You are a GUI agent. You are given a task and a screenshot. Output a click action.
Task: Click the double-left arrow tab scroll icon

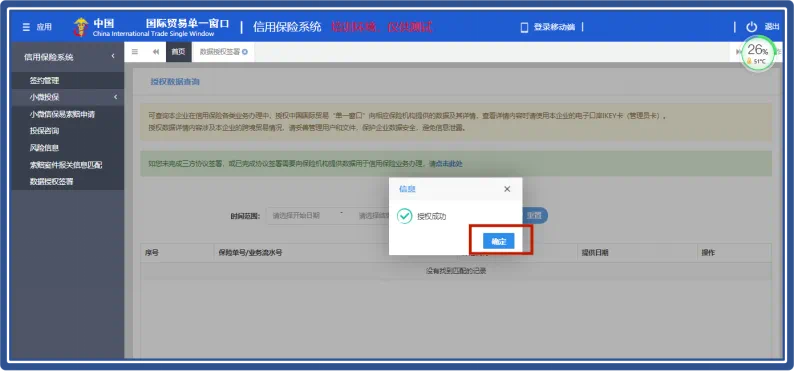(155, 52)
